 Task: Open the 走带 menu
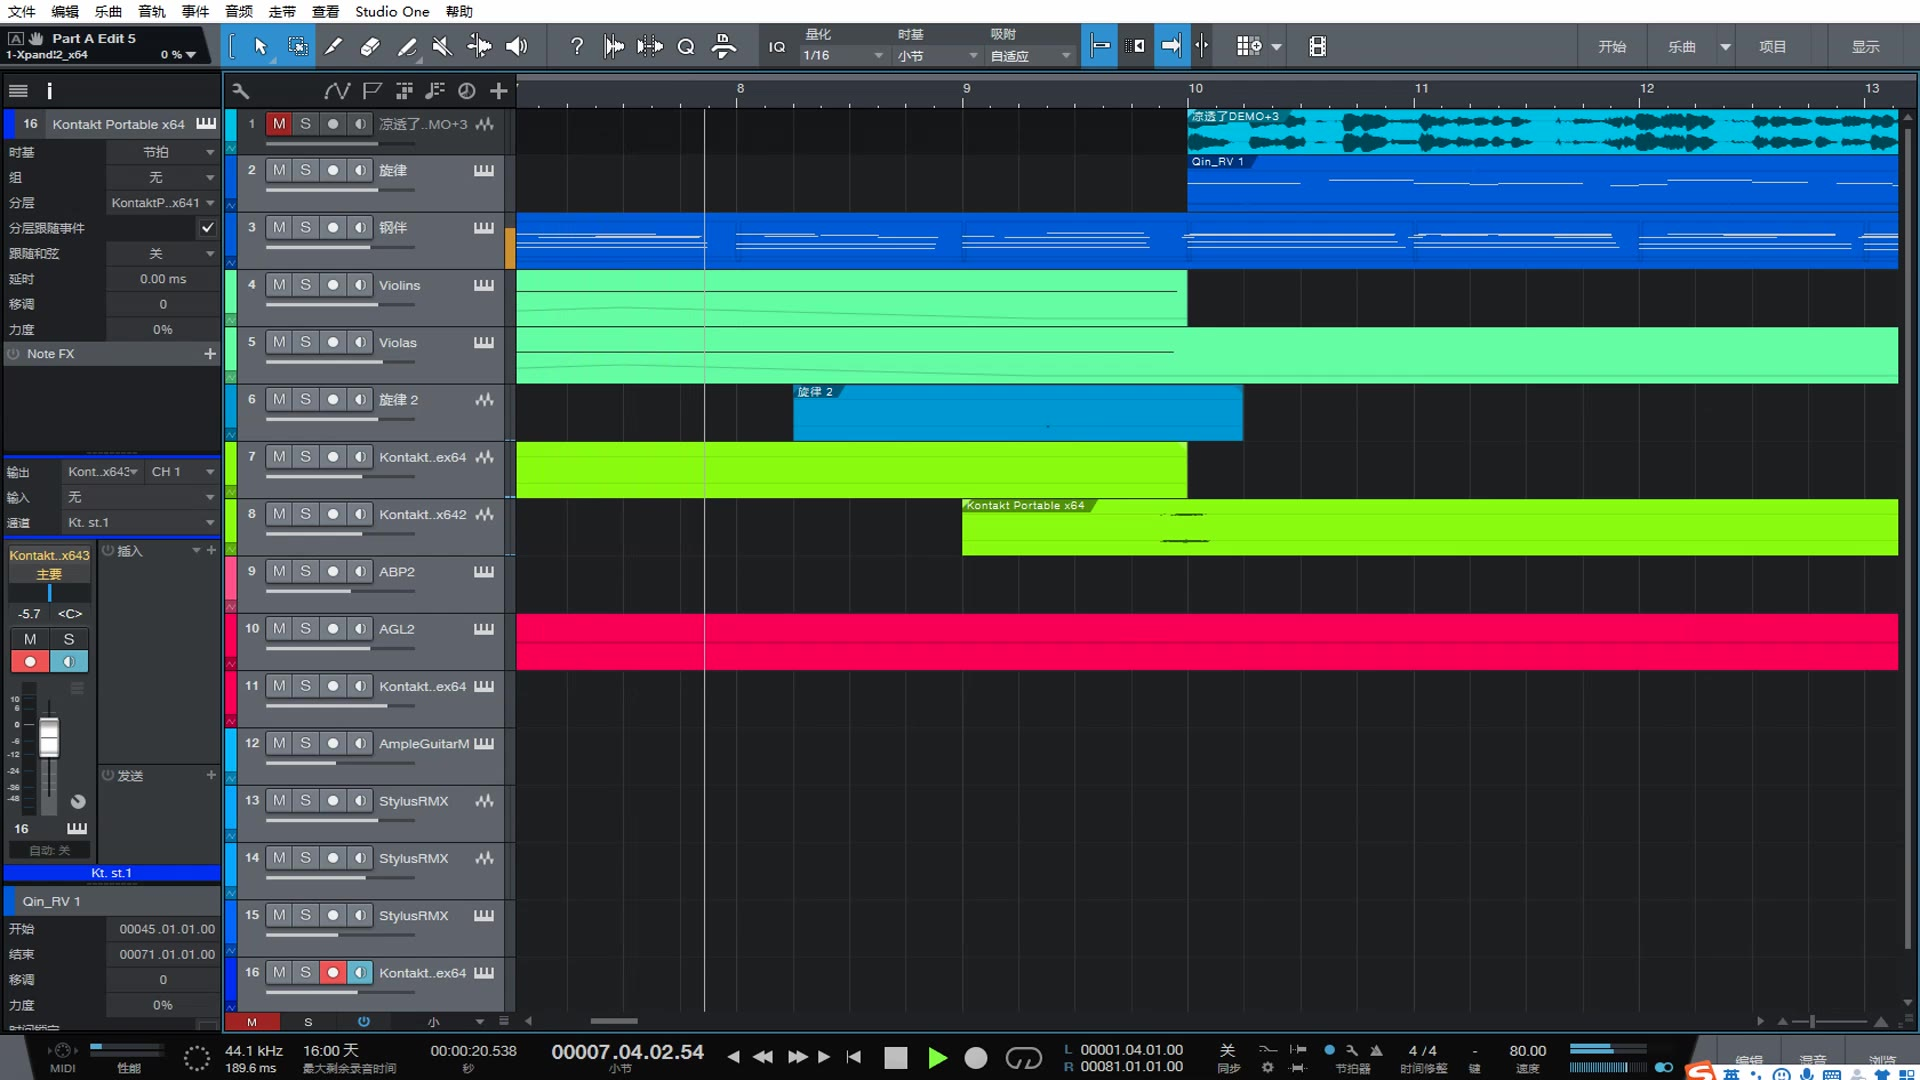282,11
